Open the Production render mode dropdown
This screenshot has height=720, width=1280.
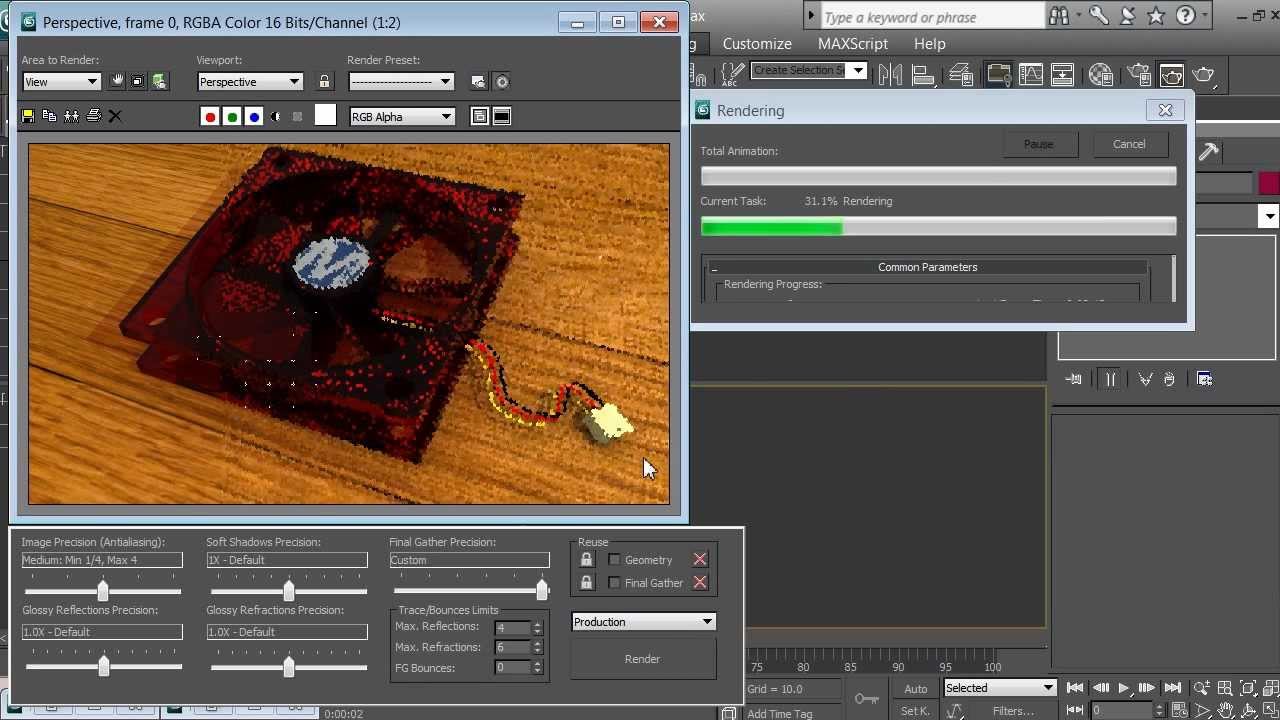pos(643,622)
